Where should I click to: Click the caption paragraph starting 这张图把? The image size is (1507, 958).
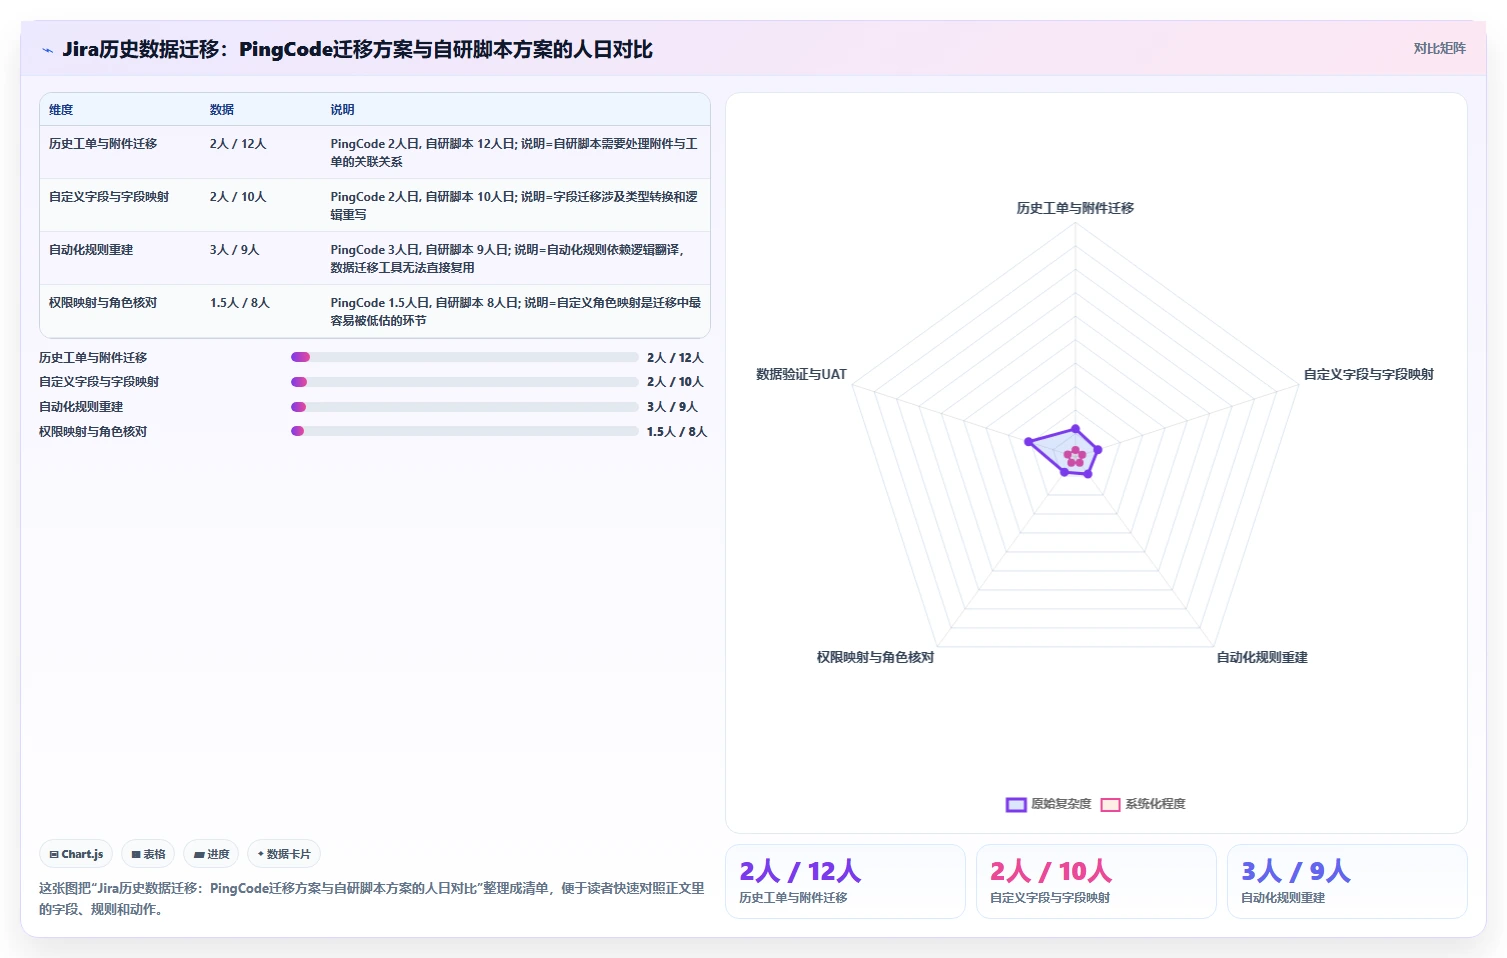[x=372, y=898]
